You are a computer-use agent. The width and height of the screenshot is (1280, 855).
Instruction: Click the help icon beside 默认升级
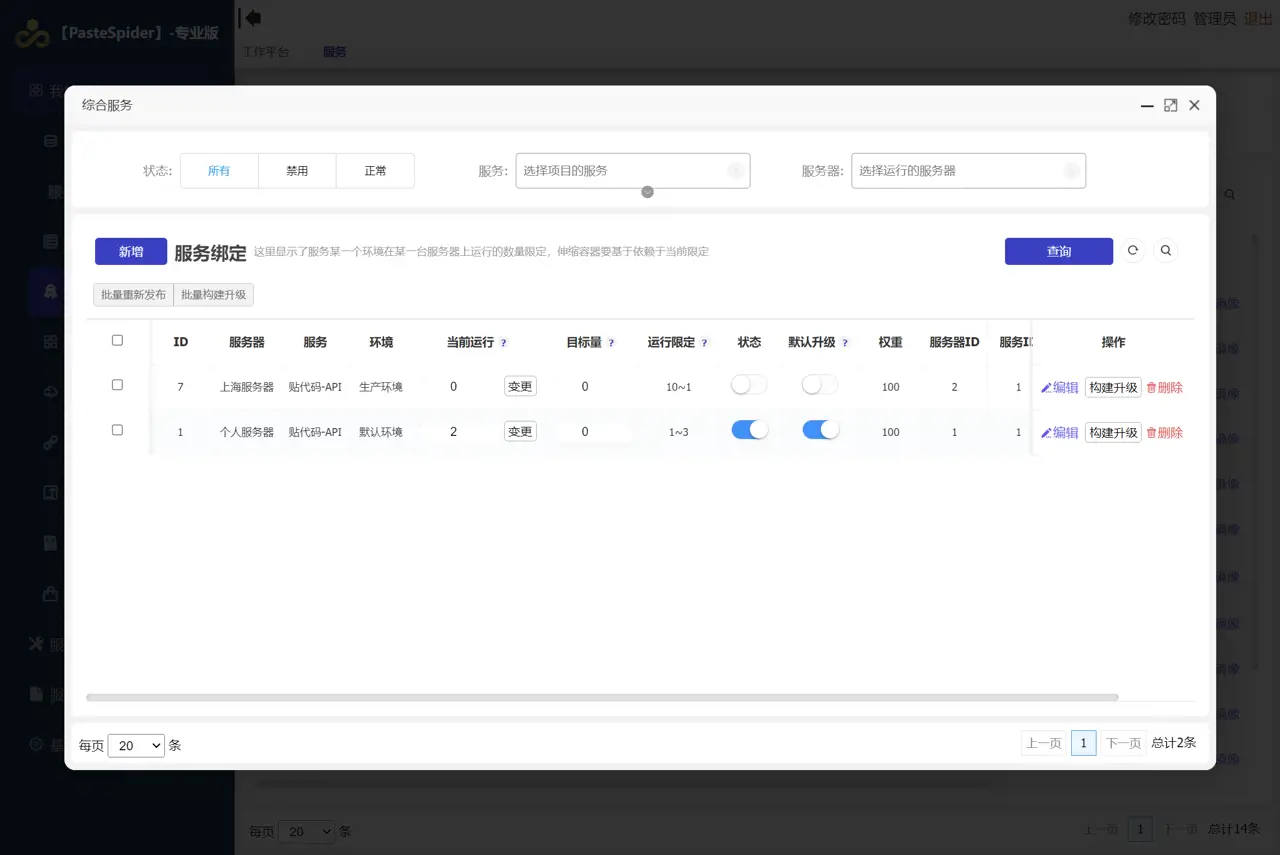(845, 343)
